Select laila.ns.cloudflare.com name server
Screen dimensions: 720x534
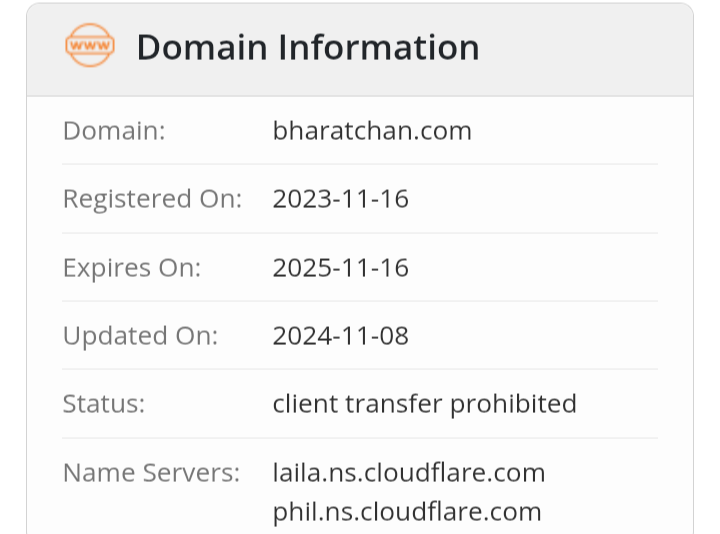(409, 472)
